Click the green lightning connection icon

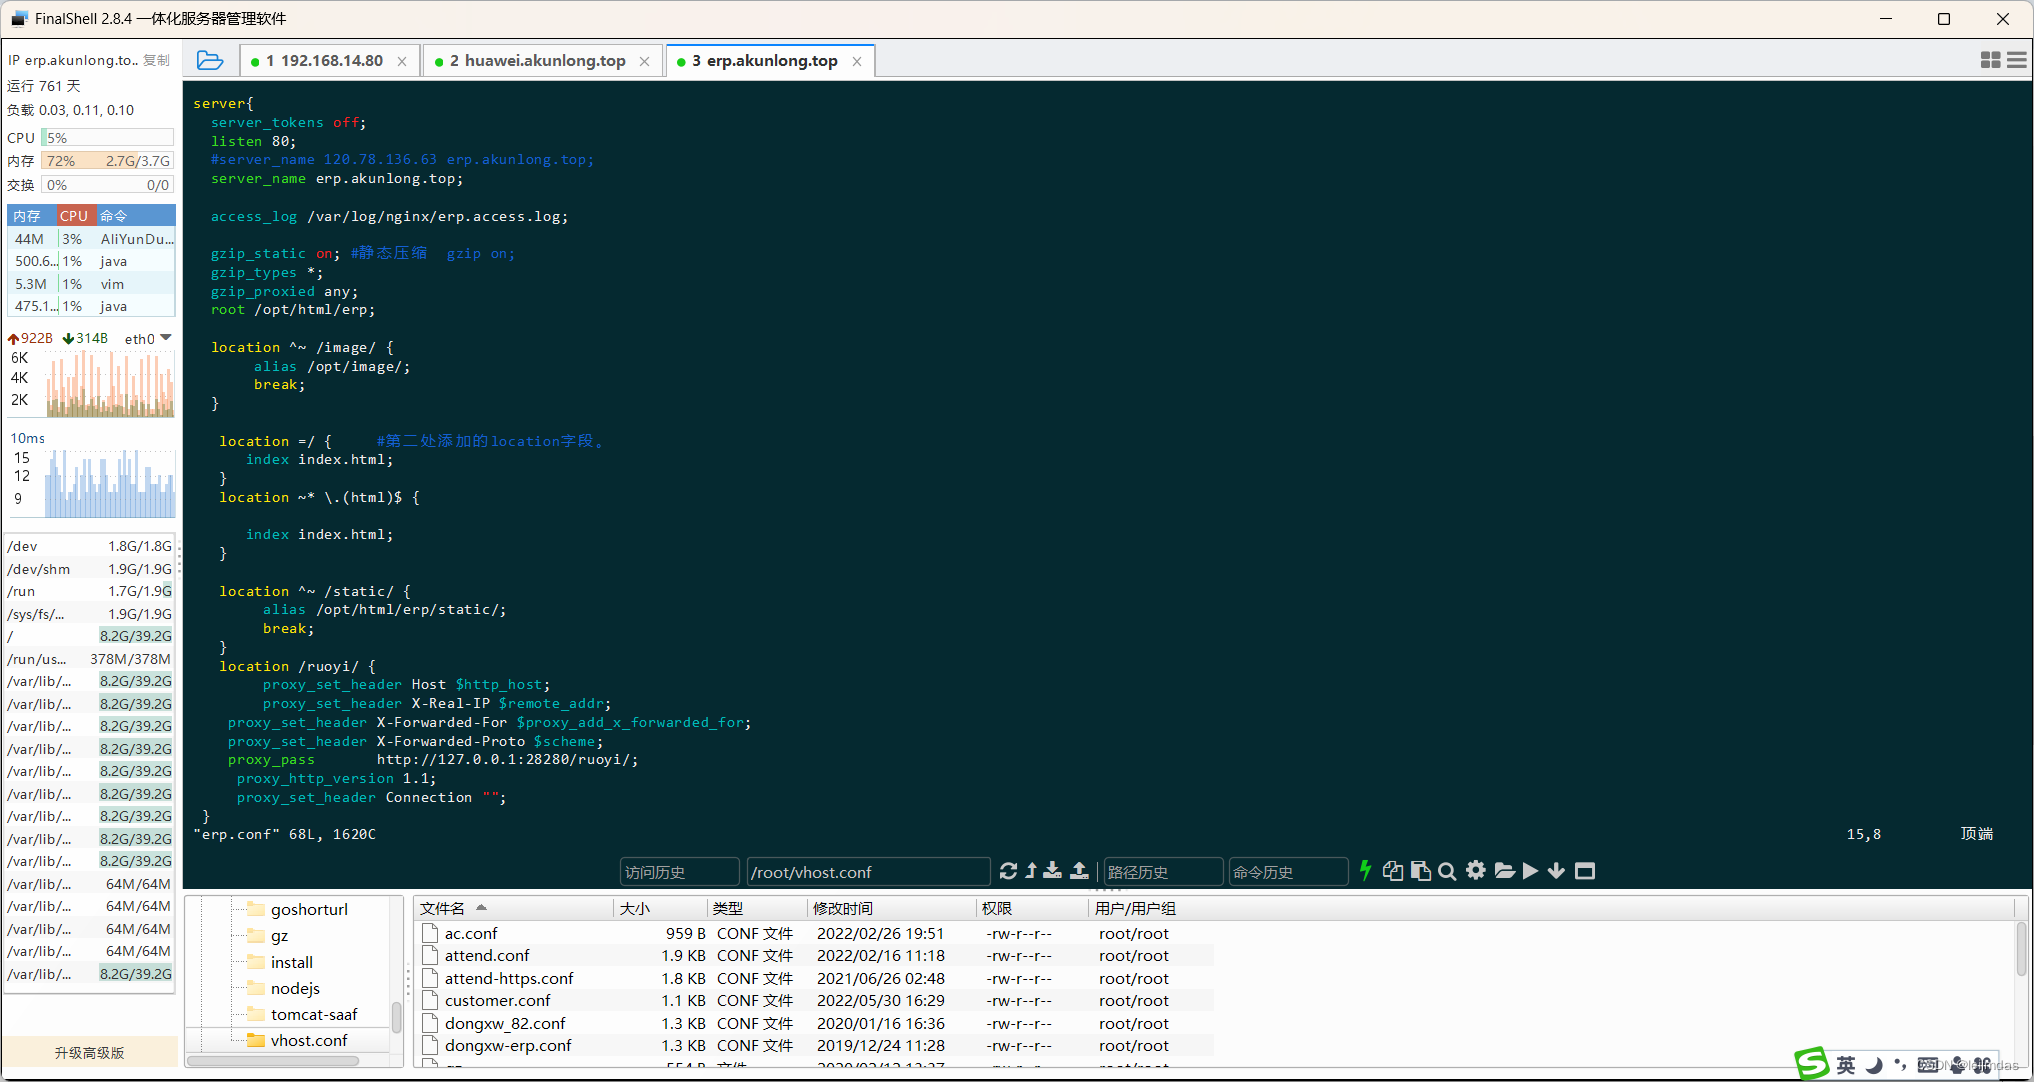click(1366, 871)
